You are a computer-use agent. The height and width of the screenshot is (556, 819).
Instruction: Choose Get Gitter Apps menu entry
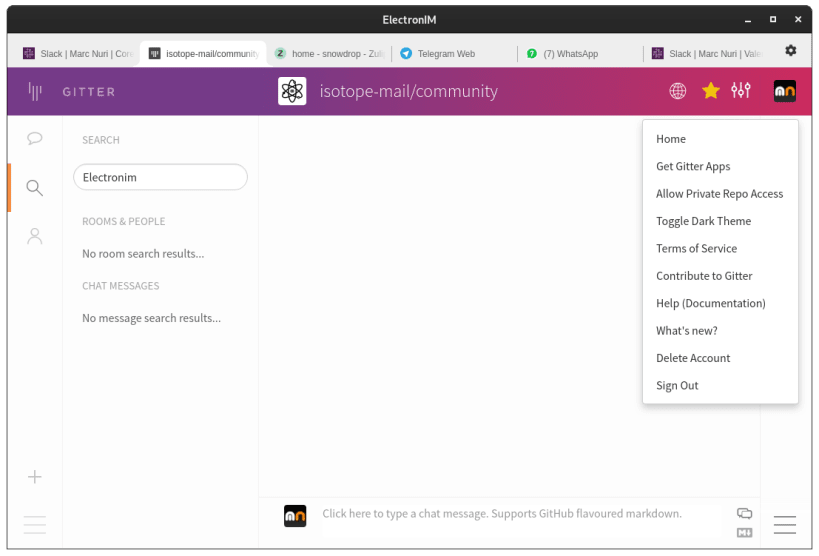(720, 166)
